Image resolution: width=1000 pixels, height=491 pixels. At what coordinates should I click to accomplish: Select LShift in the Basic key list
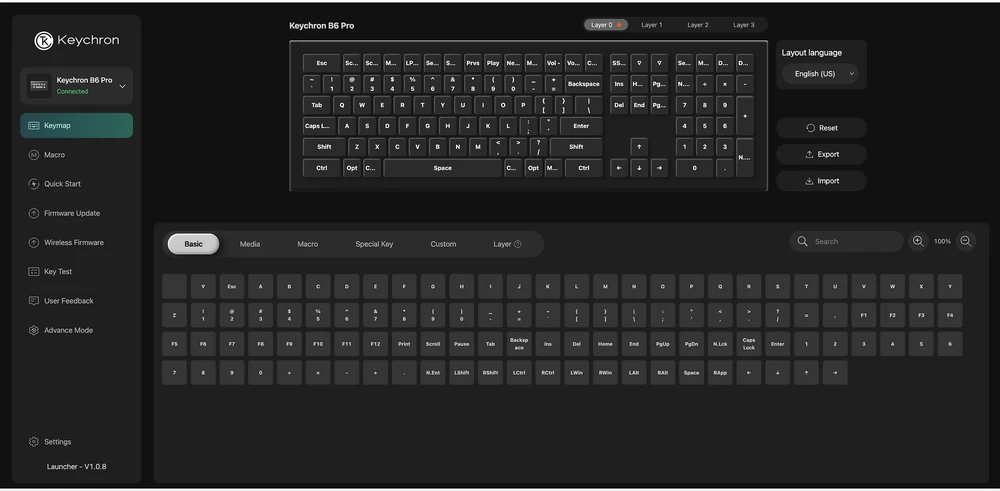coord(462,372)
